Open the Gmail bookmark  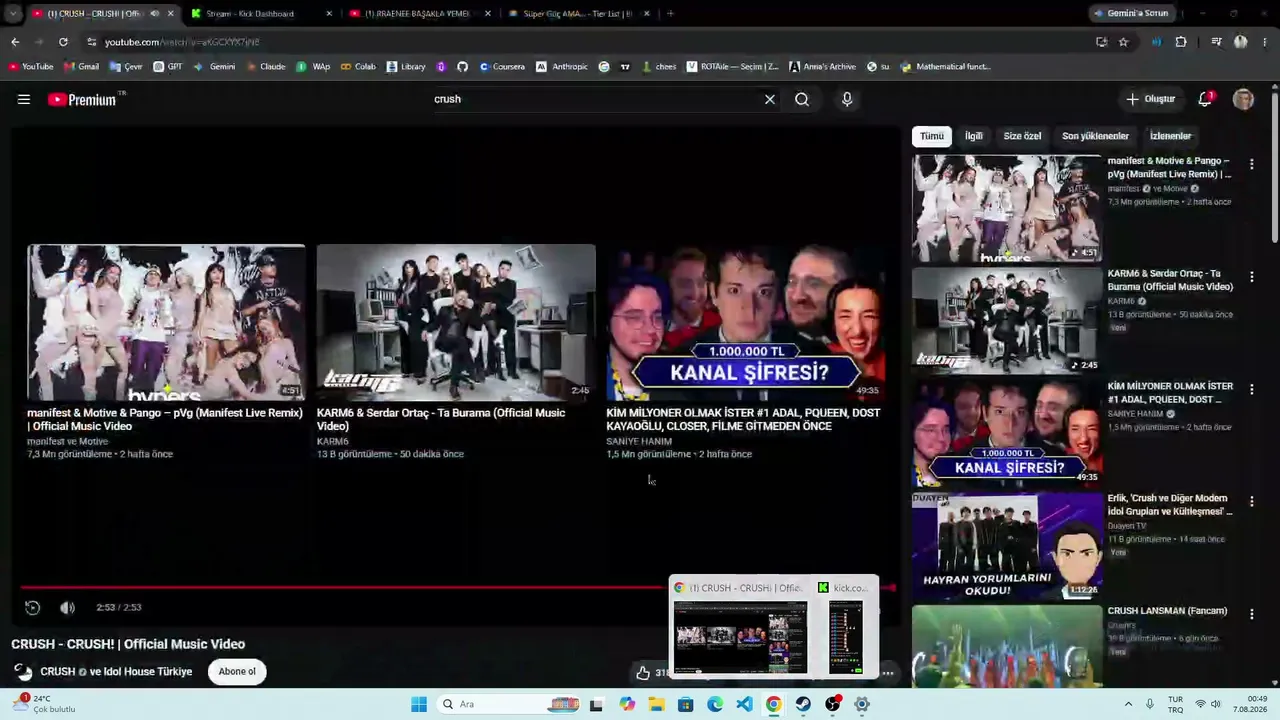tap(81, 67)
